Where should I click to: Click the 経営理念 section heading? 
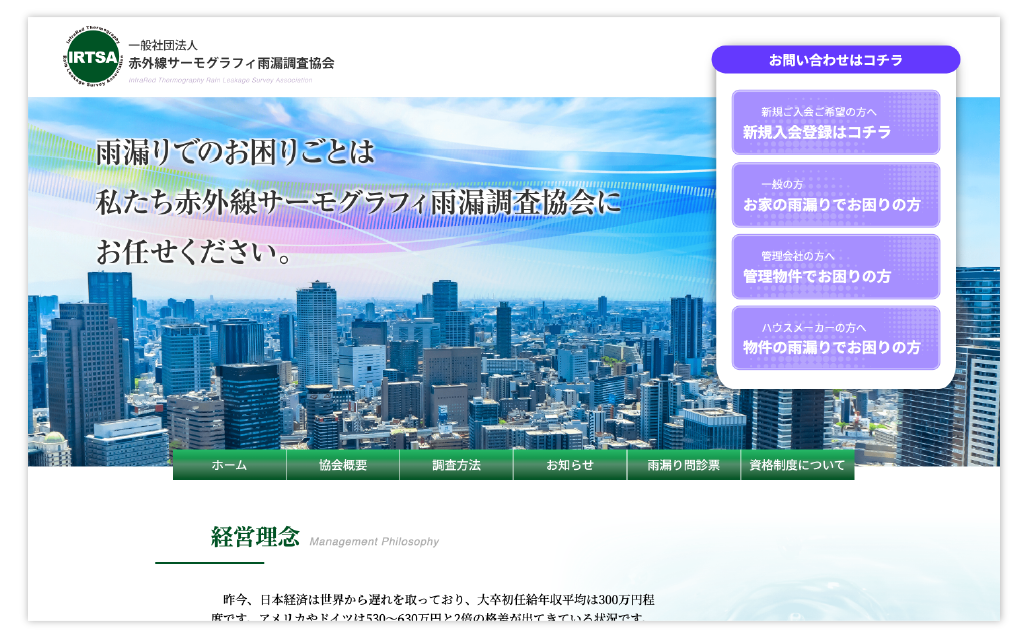coord(255,537)
